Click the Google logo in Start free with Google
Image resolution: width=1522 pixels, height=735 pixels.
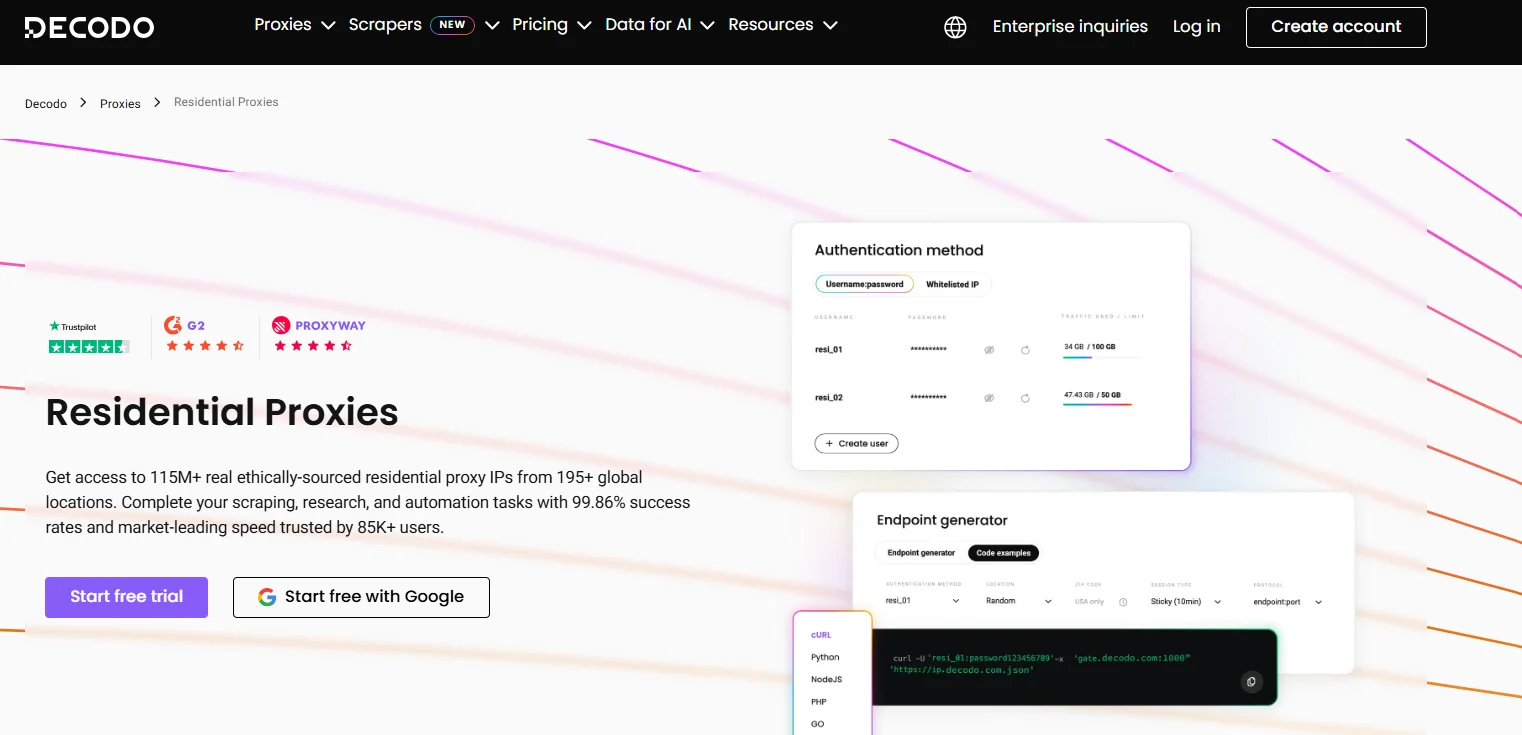267,597
